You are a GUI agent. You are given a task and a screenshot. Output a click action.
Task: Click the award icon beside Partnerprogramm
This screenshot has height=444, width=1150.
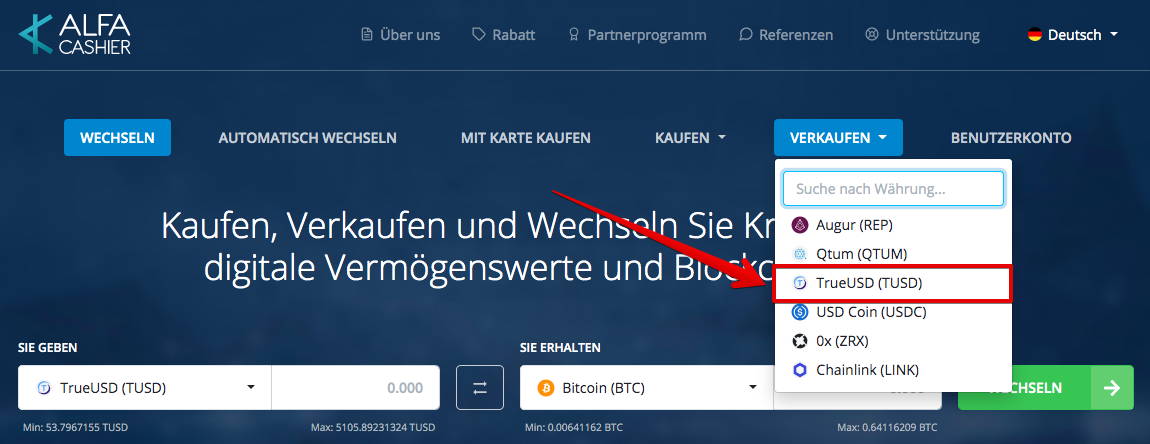coord(574,34)
